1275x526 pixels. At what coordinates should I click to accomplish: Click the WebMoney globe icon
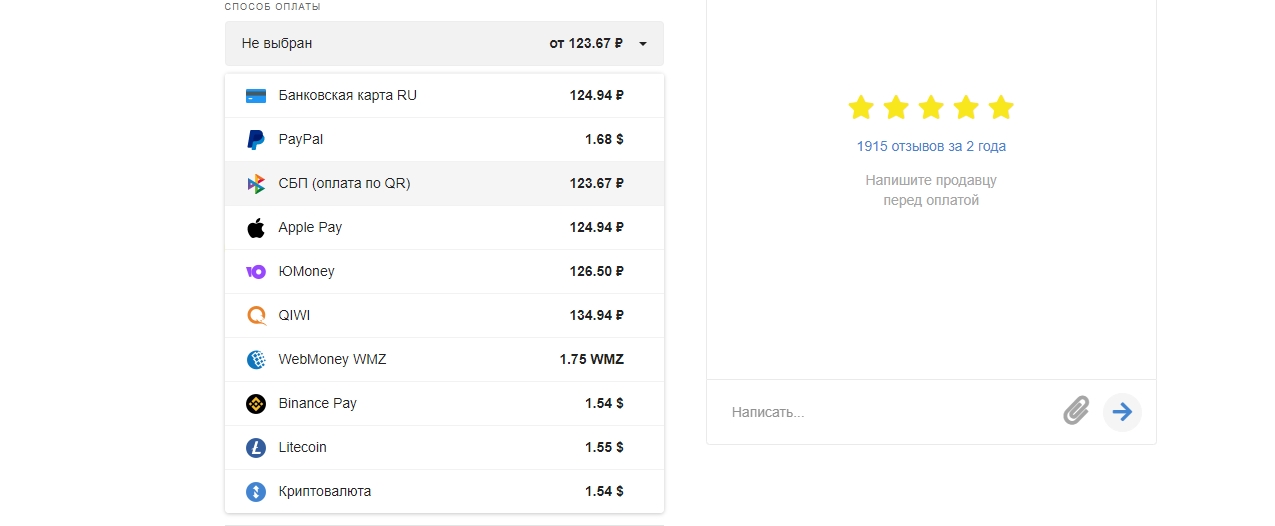pos(256,360)
